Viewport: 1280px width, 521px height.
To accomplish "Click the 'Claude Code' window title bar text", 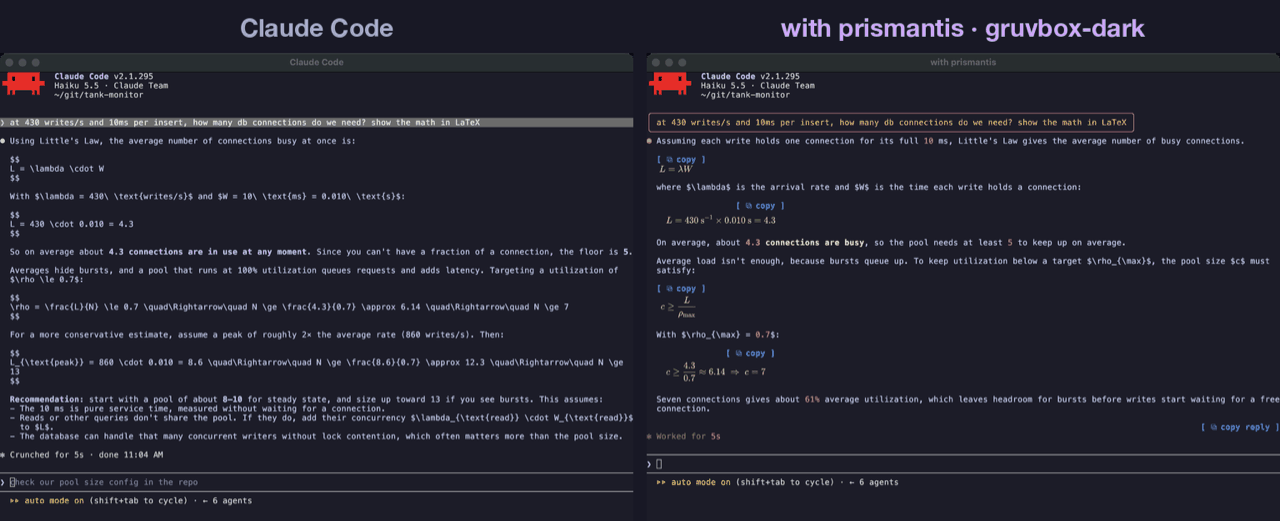I will (316, 62).
